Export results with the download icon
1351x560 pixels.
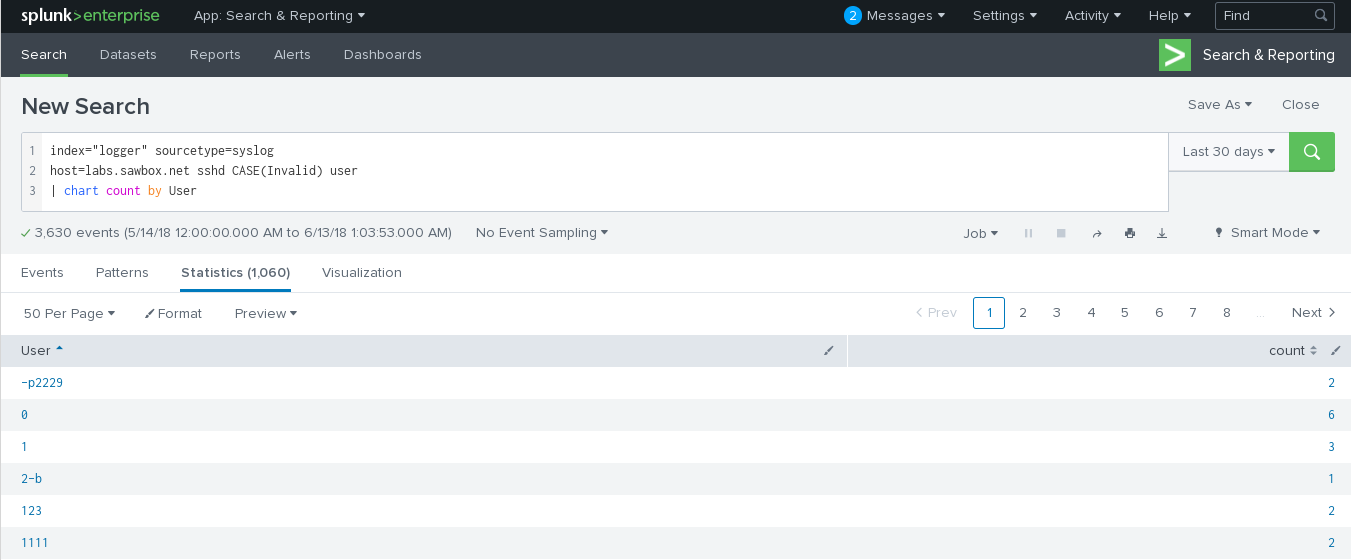pyautogui.click(x=1162, y=233)
